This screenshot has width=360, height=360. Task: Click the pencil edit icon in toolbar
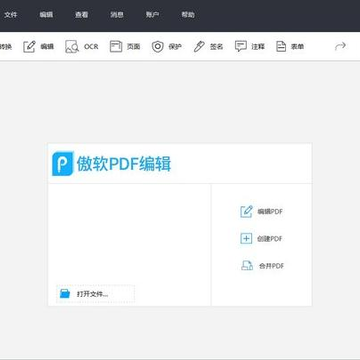tap(29, 46)
